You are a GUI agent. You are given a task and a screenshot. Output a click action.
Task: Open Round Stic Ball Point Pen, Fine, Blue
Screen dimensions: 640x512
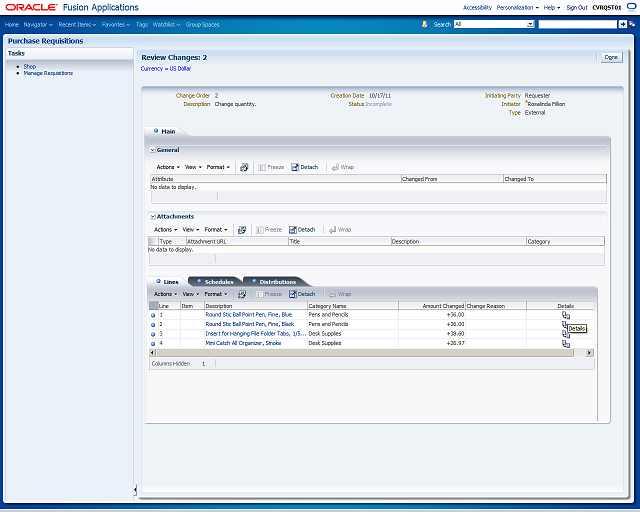pyautogui.click(x=249, y=315)
